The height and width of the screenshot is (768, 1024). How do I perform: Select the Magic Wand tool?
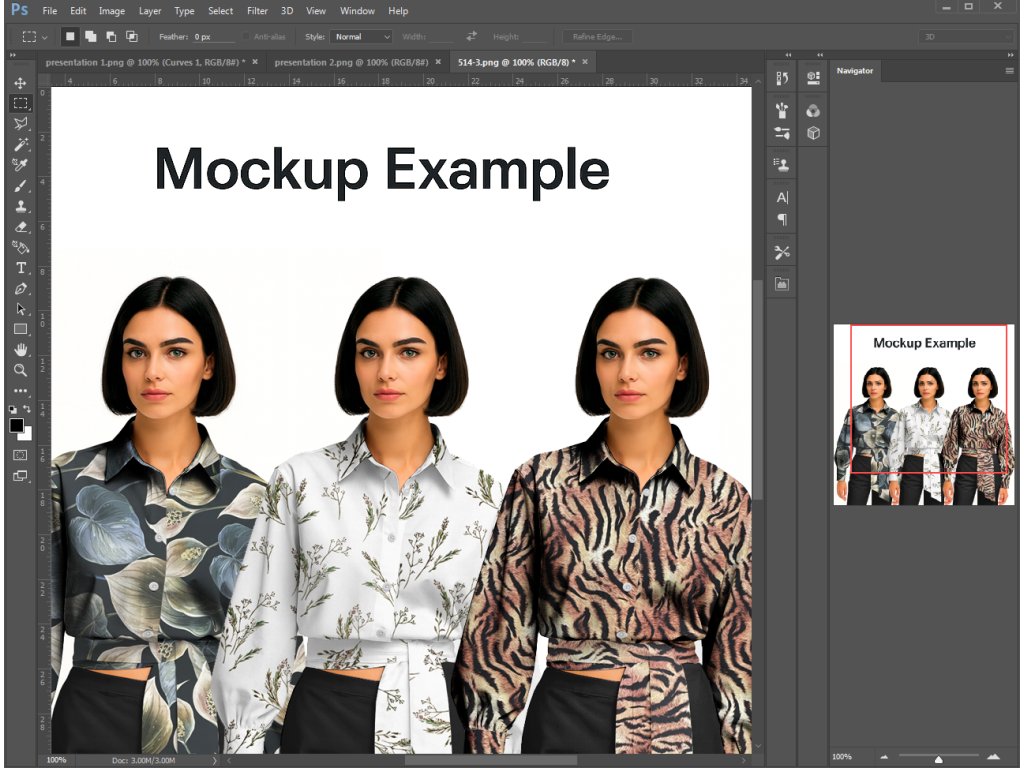(20, 145)
